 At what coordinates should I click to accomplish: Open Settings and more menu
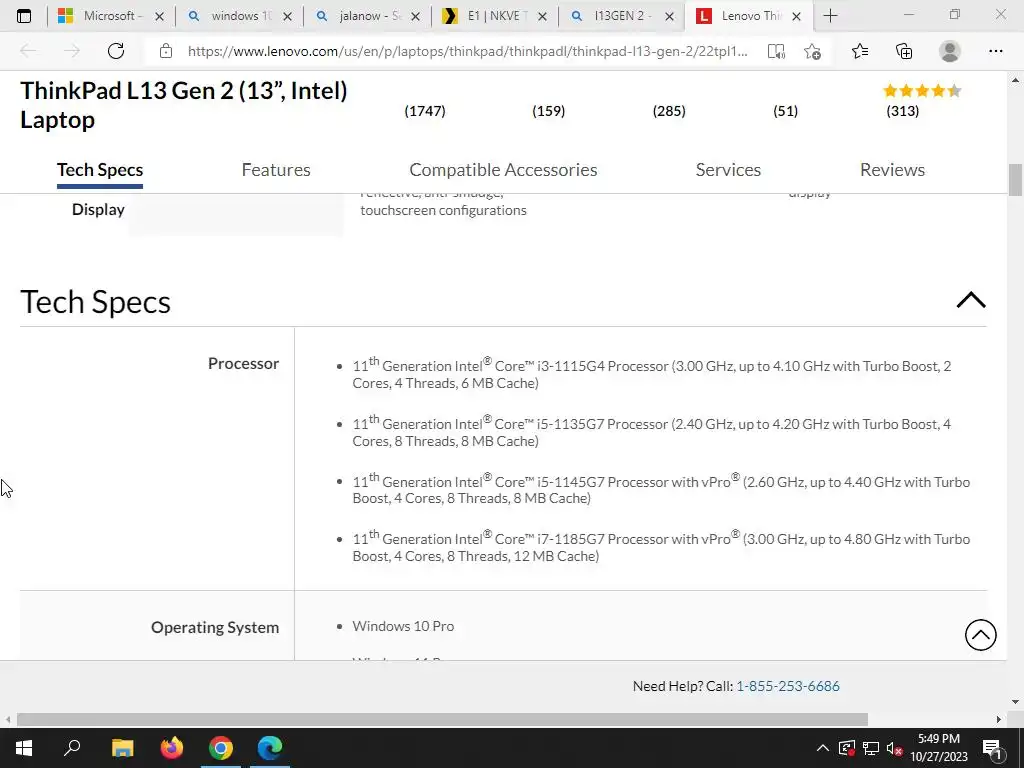(995, 51)
